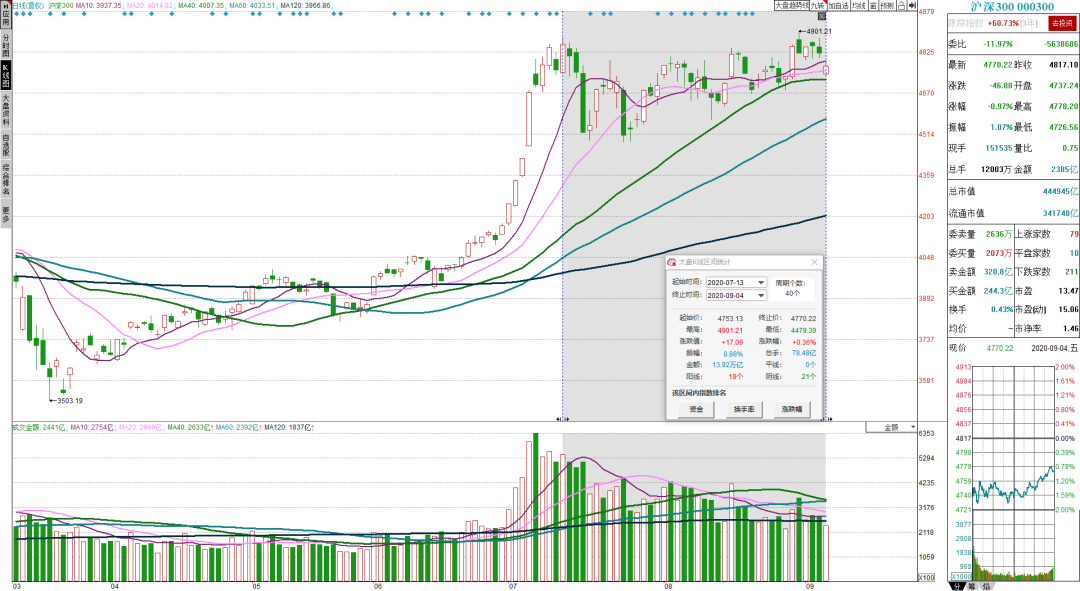Image resolution: width=1080 pixels, height=591 pixels.
Task: Click the 换手率 ranking button
Action: pos(744,409)
